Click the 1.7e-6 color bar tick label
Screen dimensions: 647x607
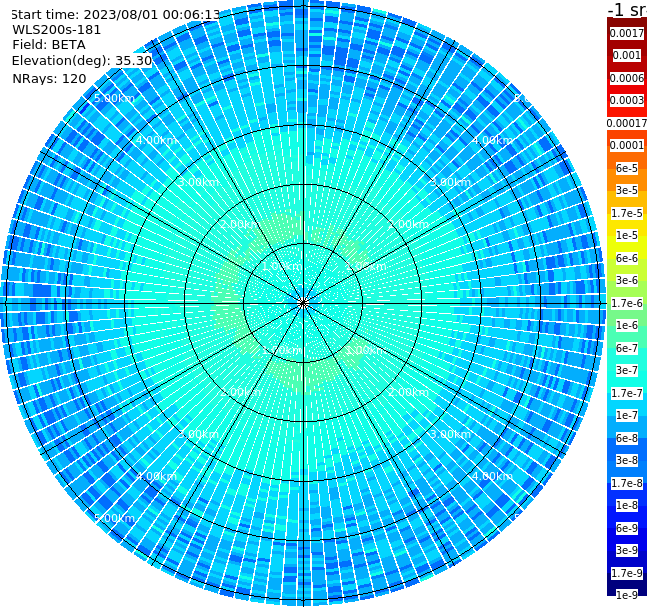627,303
